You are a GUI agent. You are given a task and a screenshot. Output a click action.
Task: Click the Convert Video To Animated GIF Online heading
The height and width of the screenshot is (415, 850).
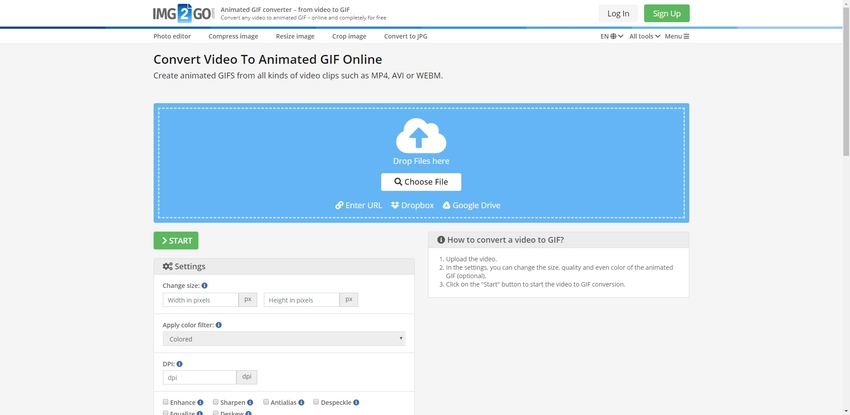tap(268, 59)
